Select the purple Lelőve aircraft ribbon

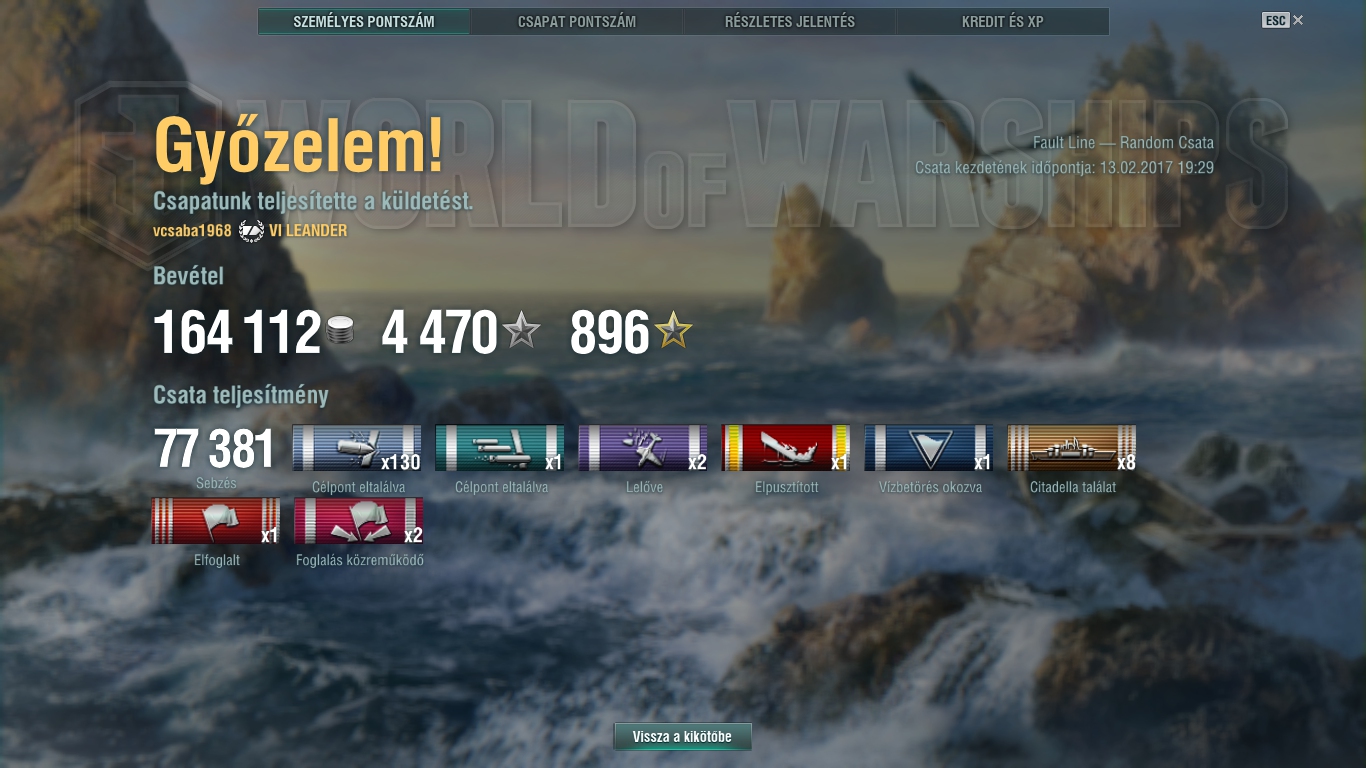(x=643, y=448)
